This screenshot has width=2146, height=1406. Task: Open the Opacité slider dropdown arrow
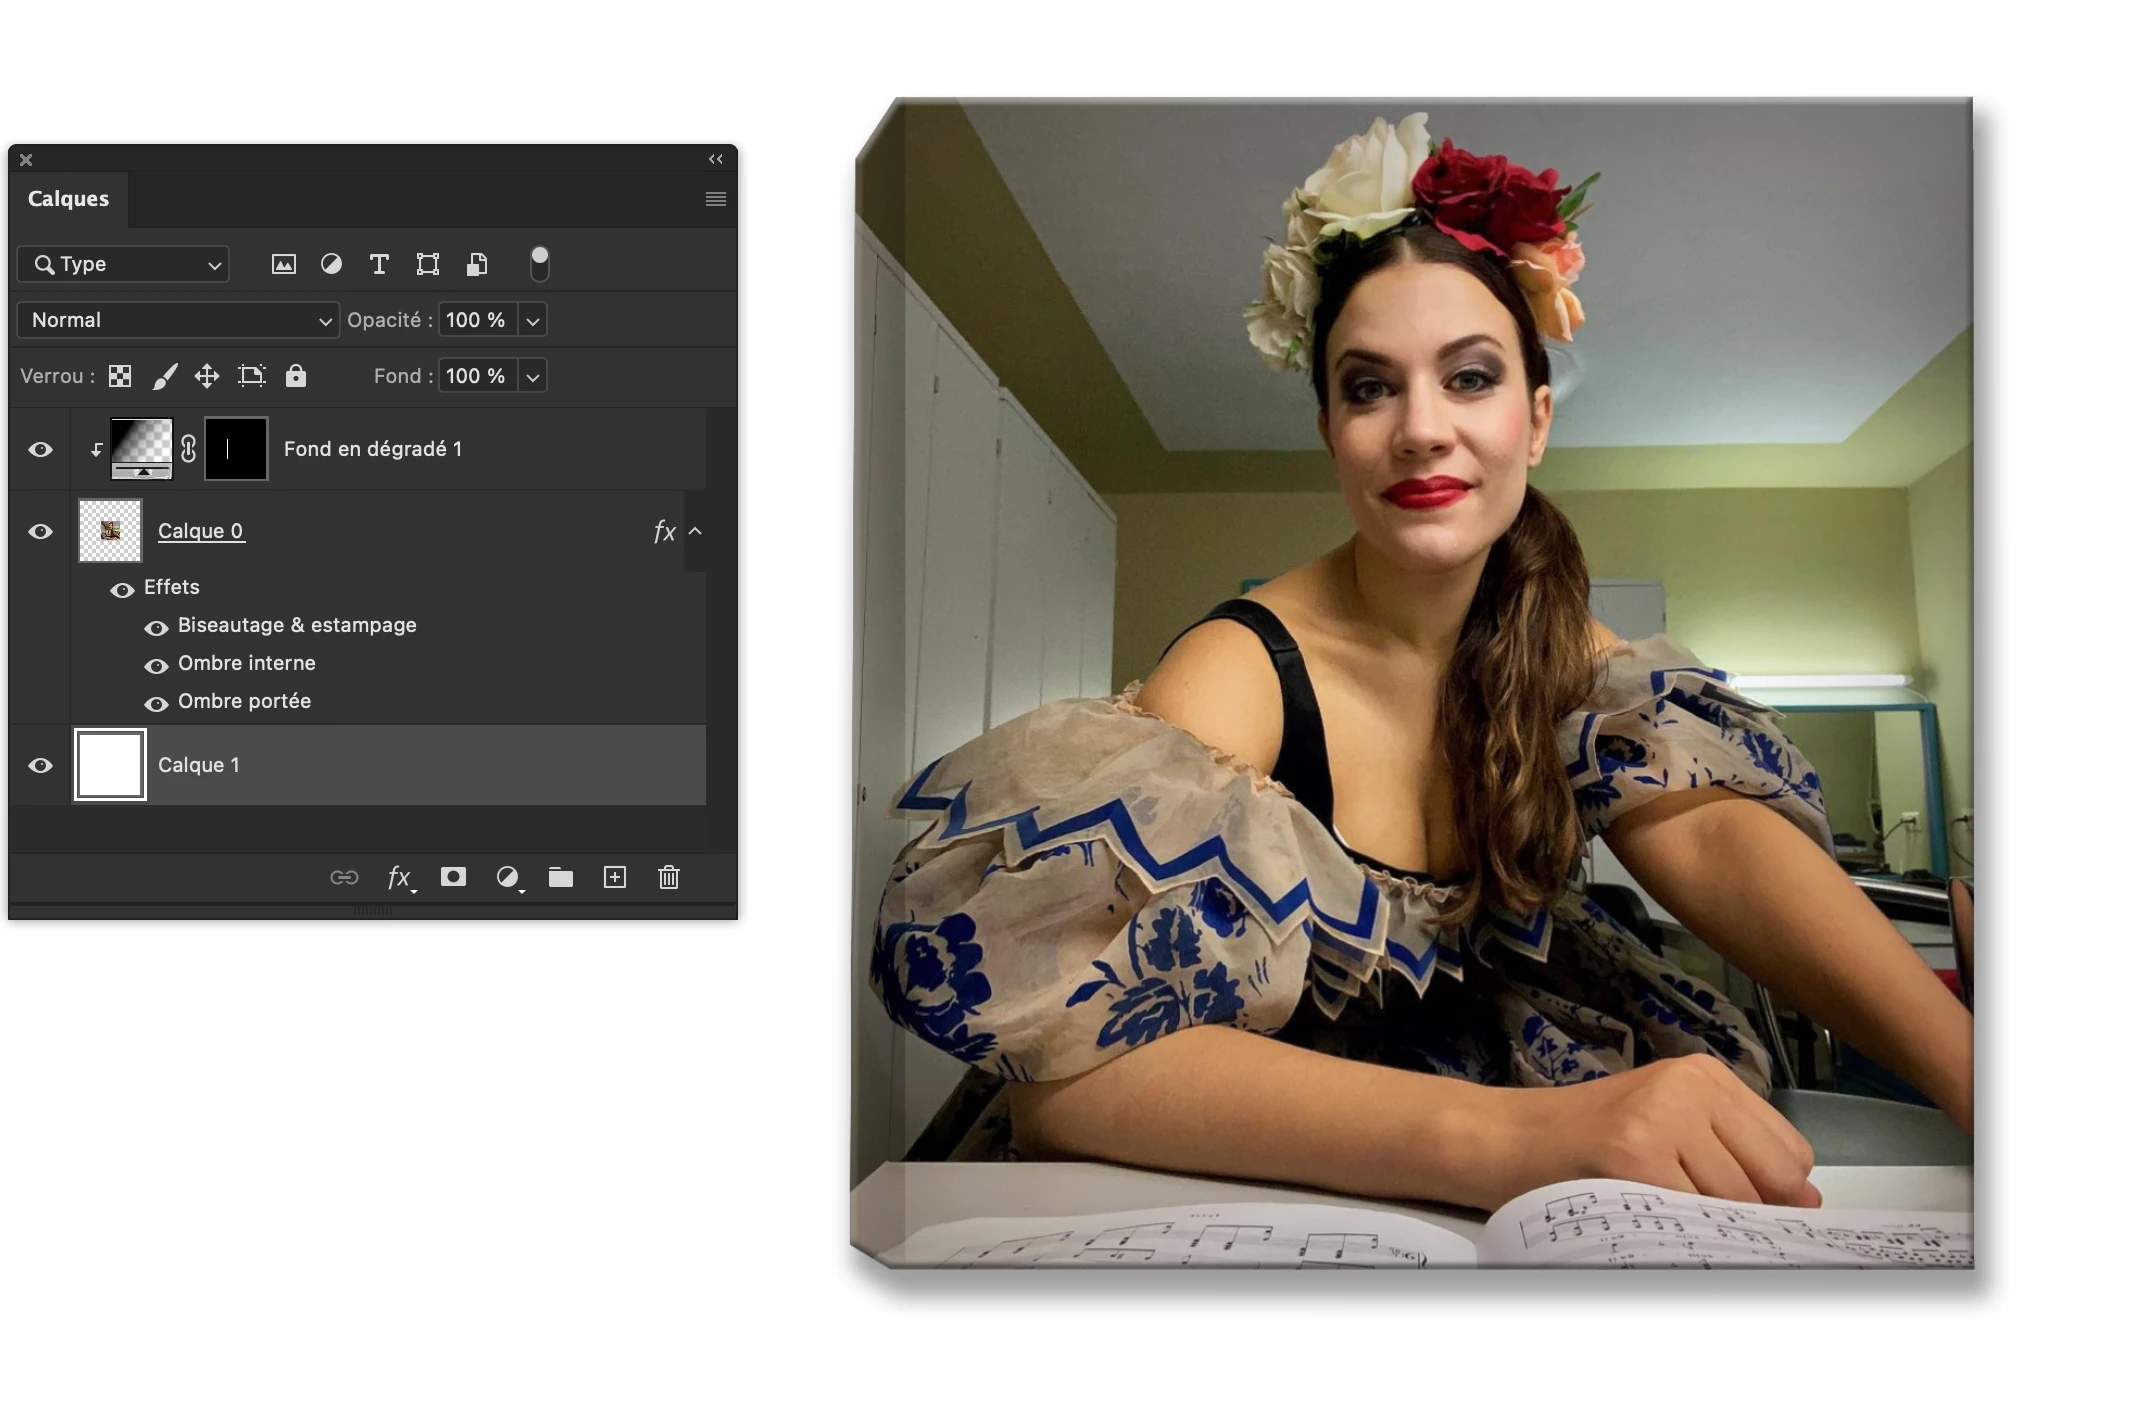point(533,321)
